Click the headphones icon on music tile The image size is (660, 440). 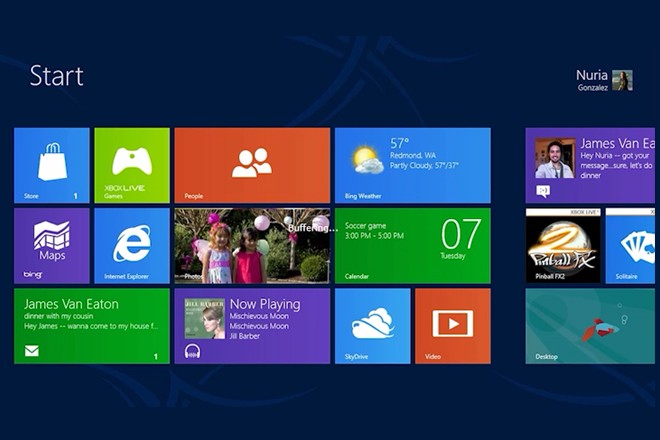coord(192,351)
